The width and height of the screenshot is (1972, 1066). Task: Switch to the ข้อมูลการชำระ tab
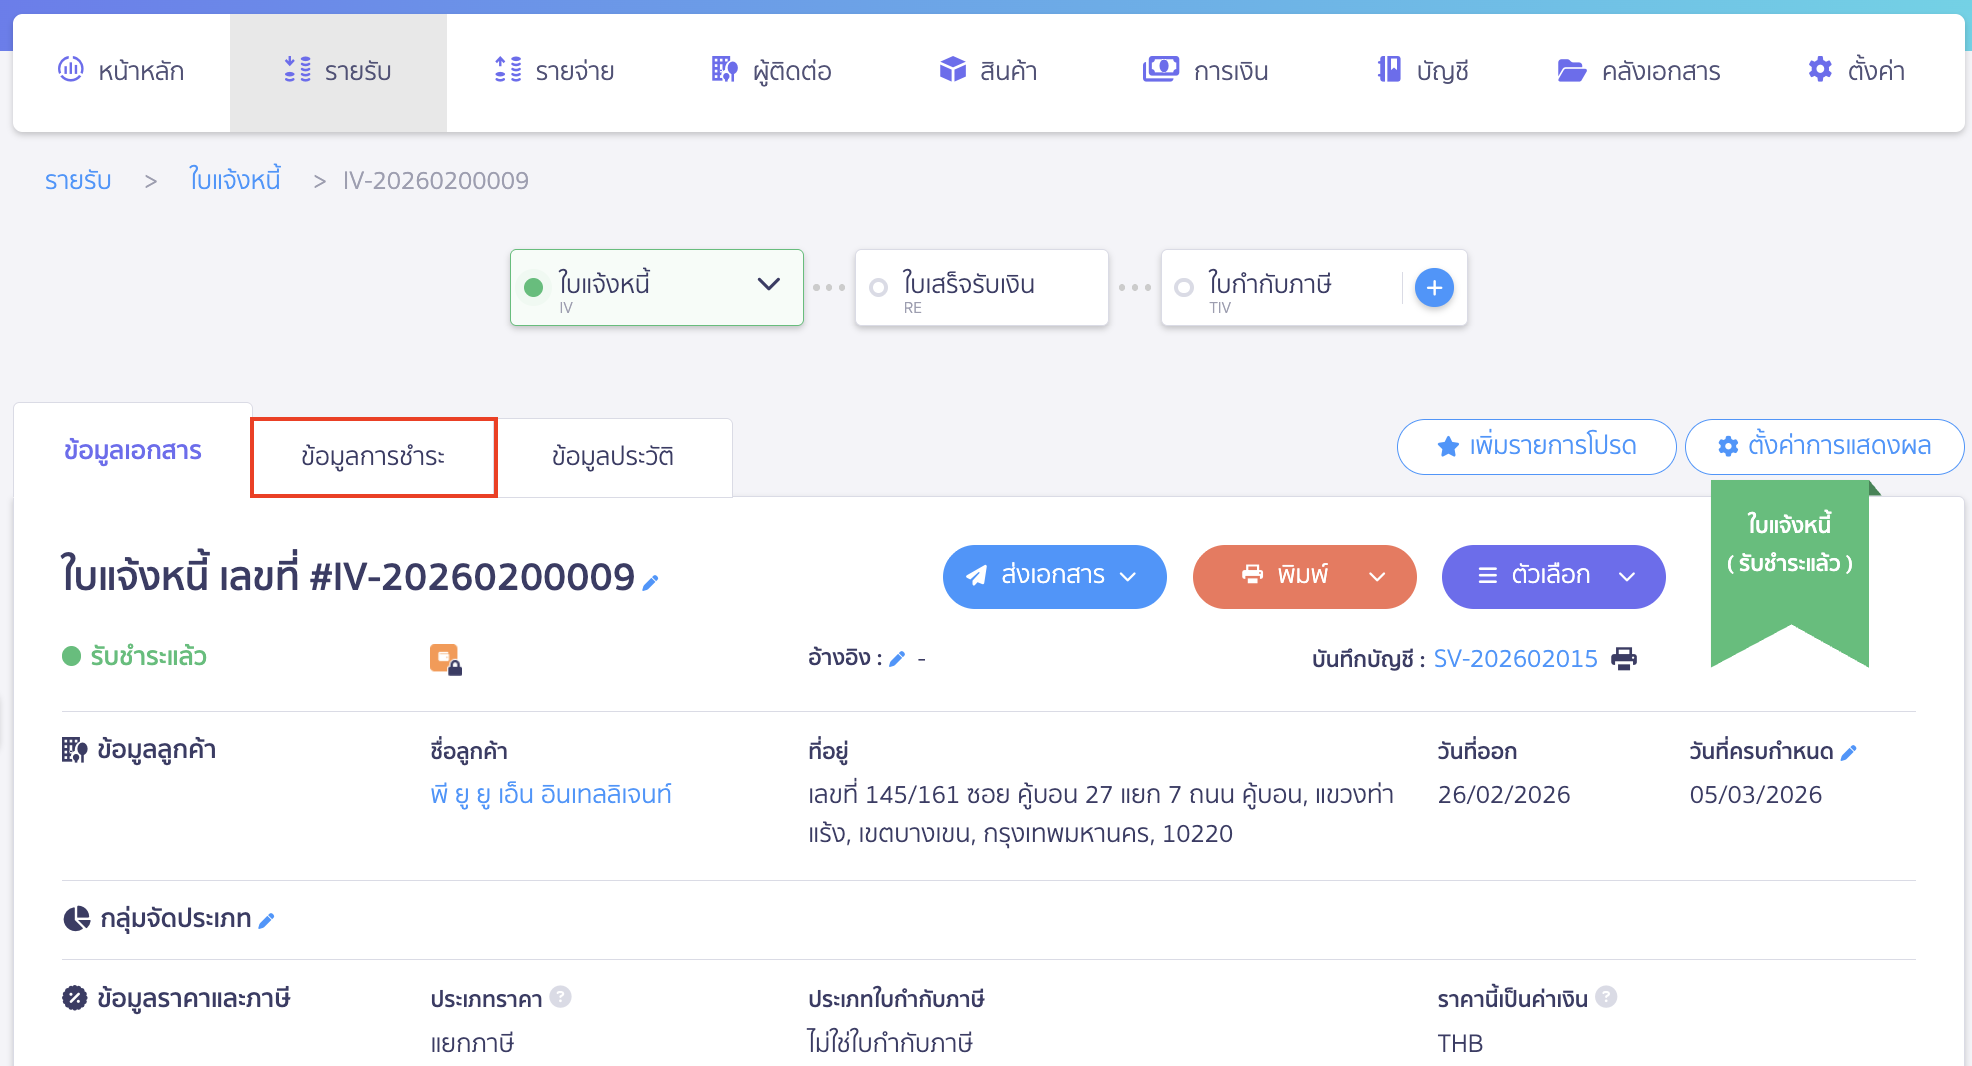tap(373, 456)
